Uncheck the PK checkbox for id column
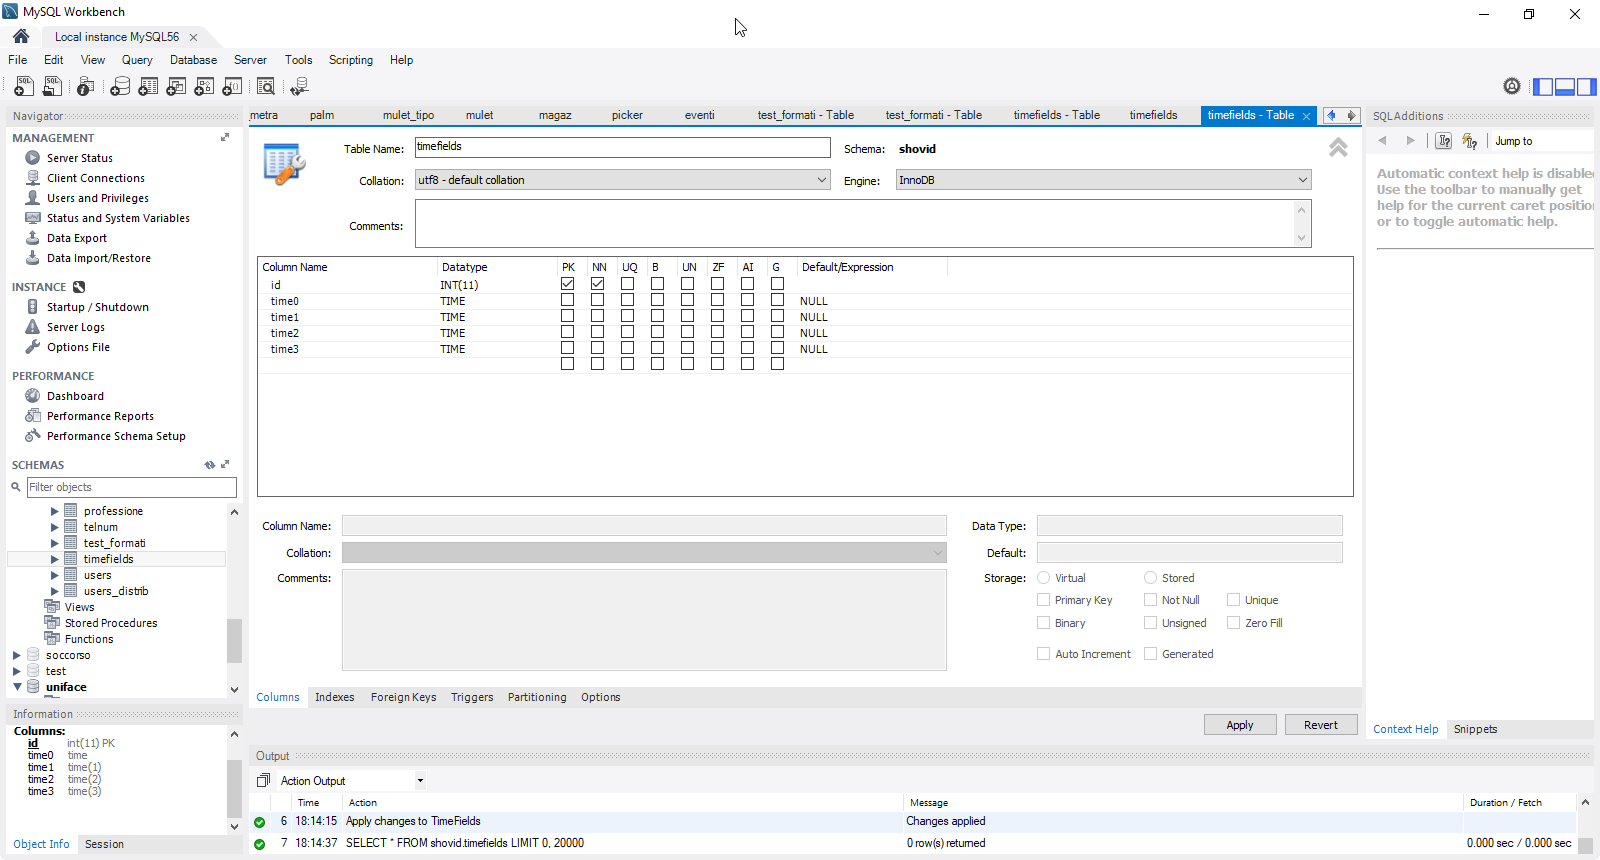Screen dimensions: 1600x860 point(568,284)
